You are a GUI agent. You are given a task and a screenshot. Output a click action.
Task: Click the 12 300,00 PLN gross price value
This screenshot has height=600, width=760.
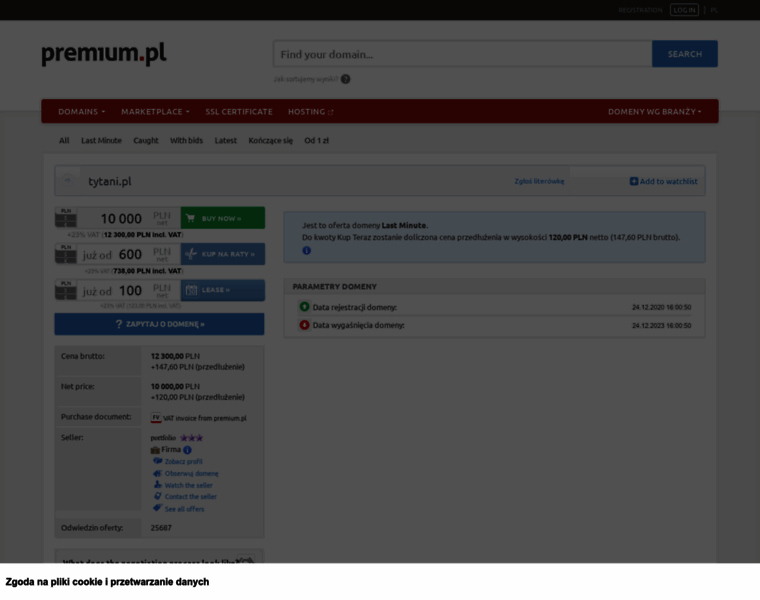(175, 356)
